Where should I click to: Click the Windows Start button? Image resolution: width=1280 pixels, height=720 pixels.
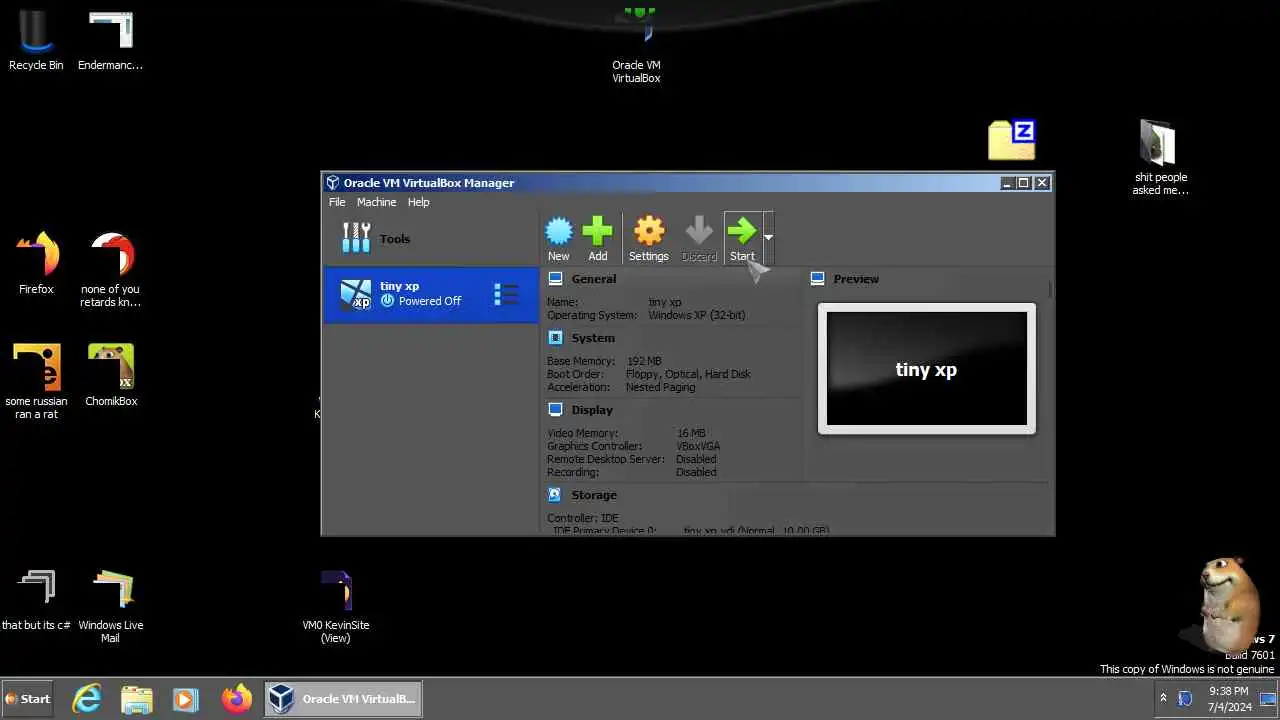28,699
